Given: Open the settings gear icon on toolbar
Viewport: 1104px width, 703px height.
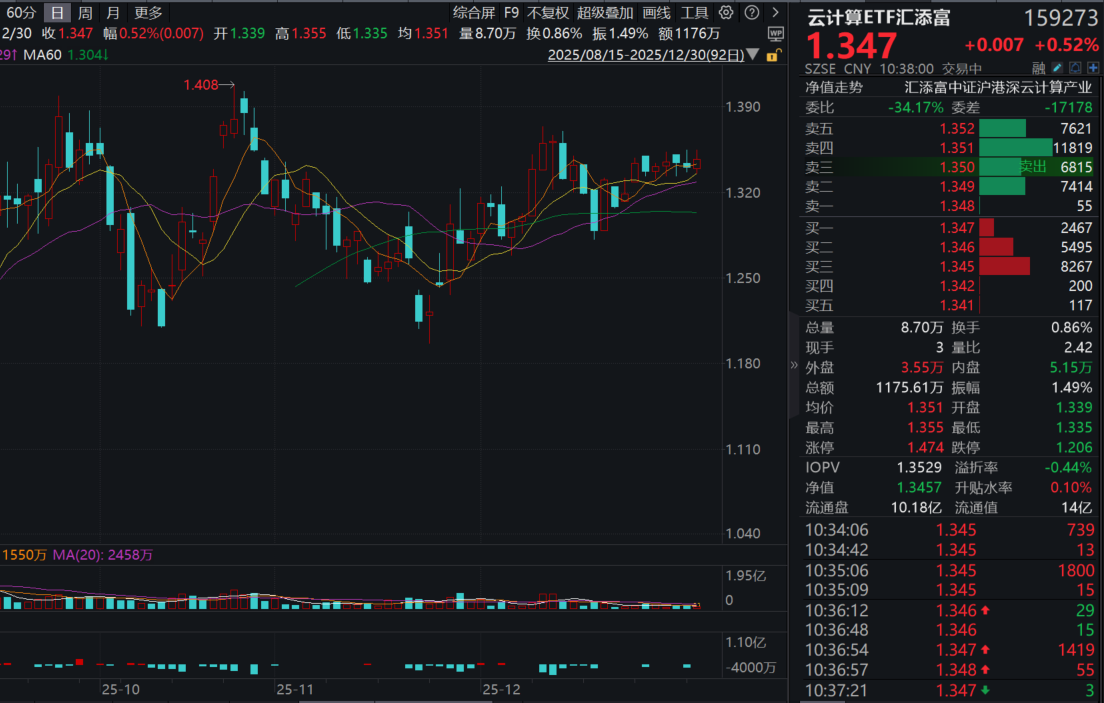Looking at the screenshot, I should 725,13.
